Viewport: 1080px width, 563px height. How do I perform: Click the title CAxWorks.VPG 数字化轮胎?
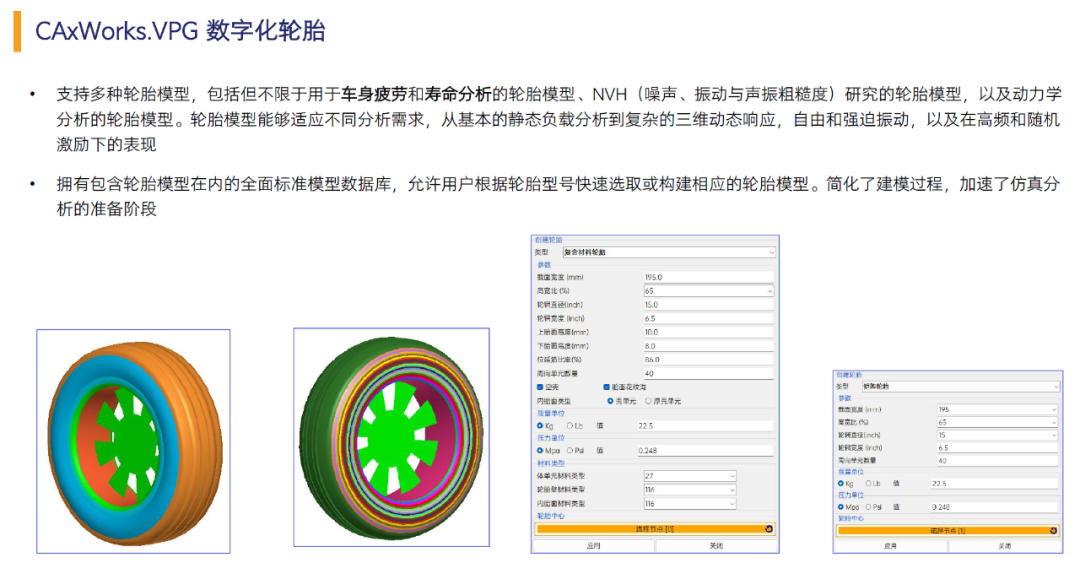coord(180,31)
